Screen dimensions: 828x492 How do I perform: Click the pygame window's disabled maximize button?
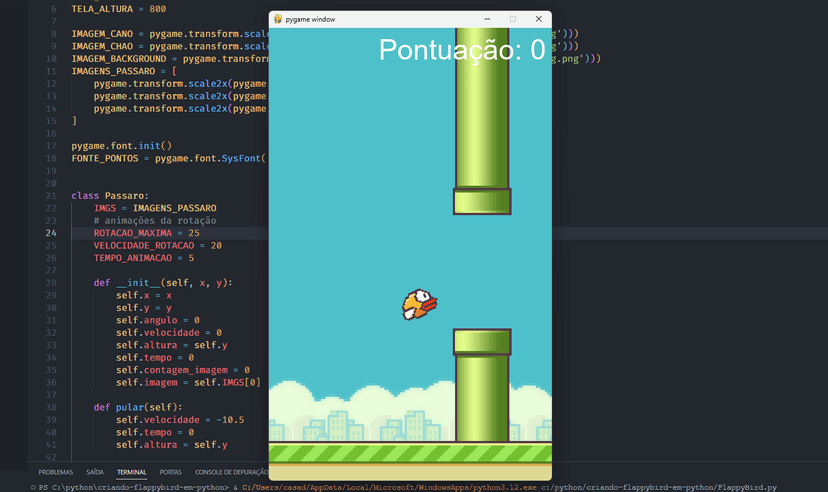coord(512,19)
